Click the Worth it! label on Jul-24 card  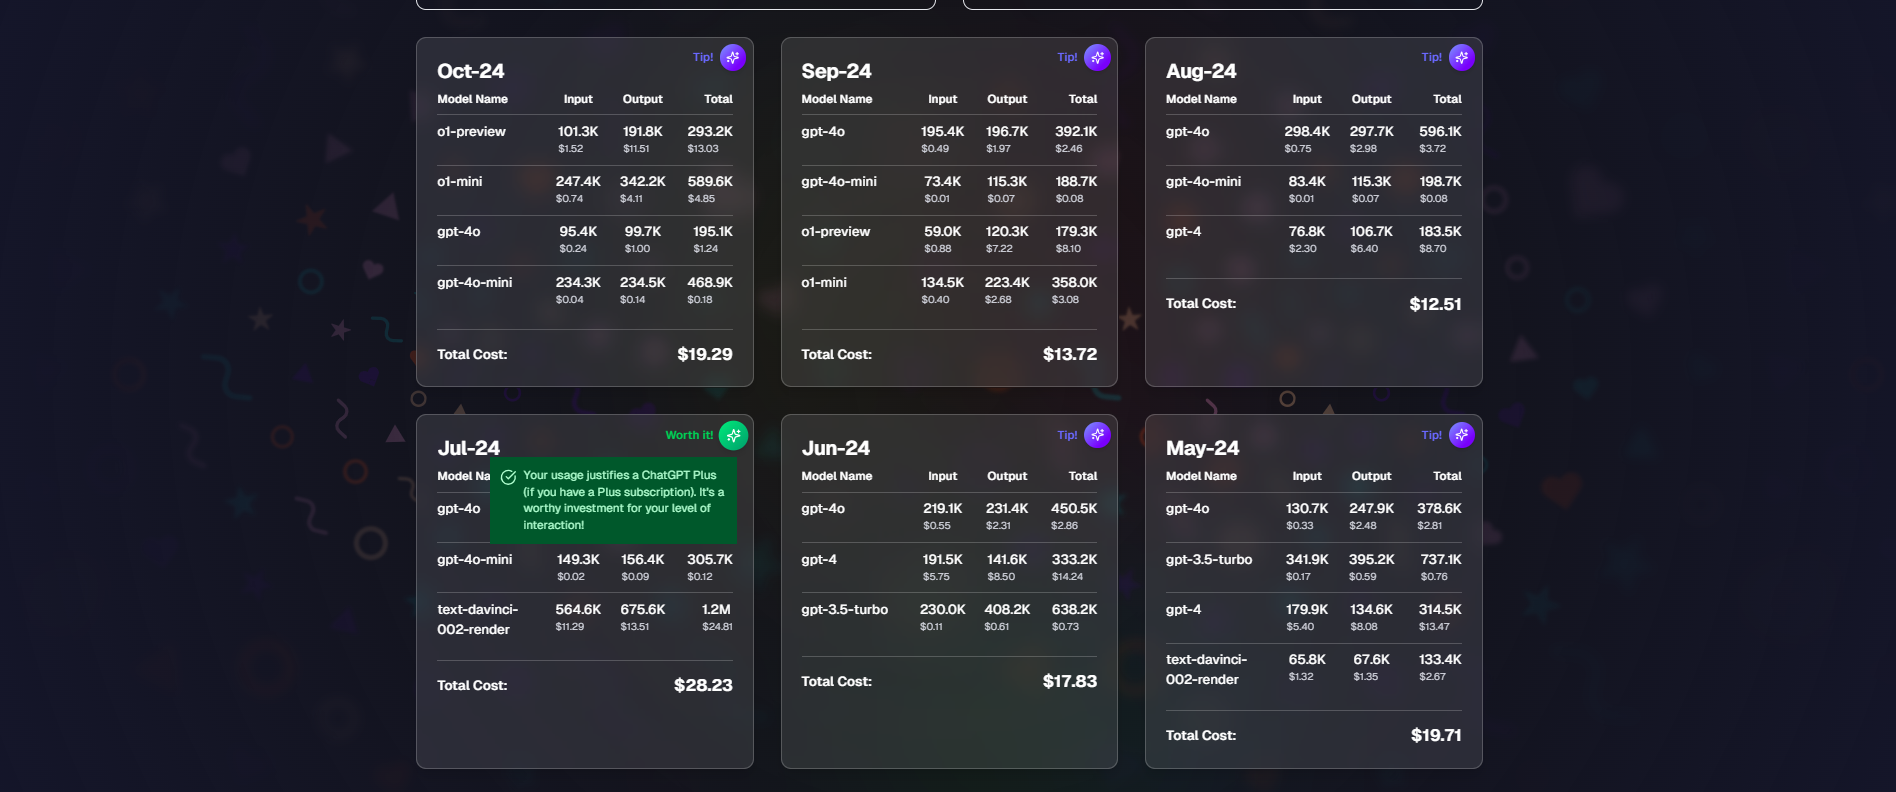(x=689, y=435)
